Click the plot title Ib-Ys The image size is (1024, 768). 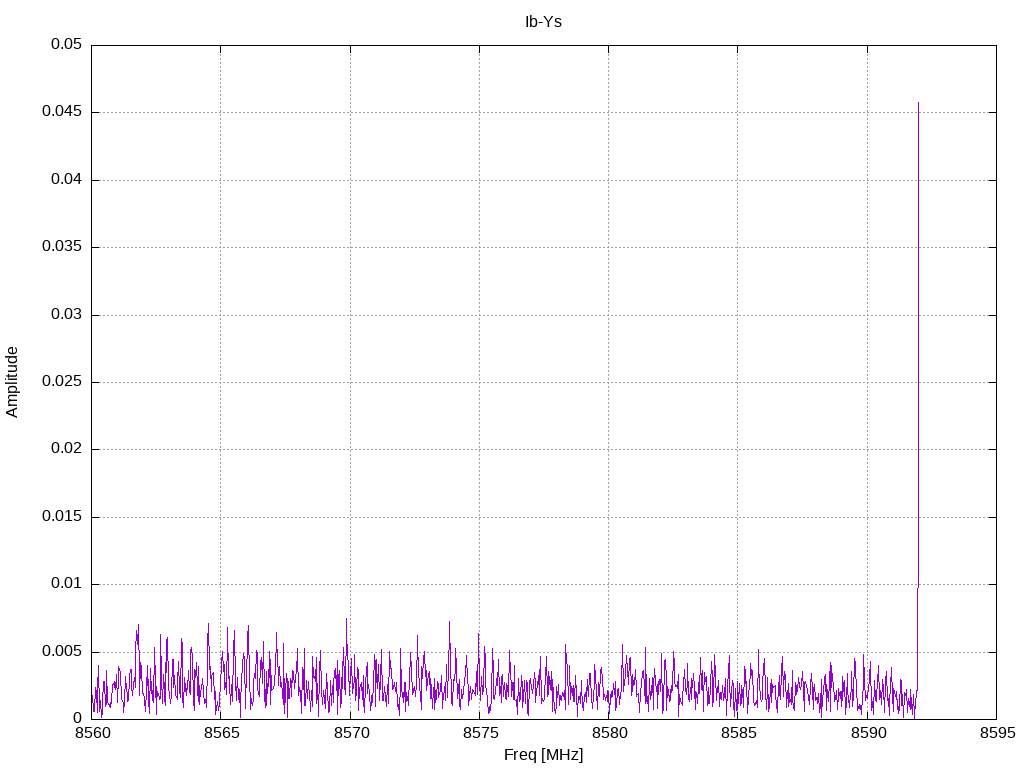(x=543, y=21)
